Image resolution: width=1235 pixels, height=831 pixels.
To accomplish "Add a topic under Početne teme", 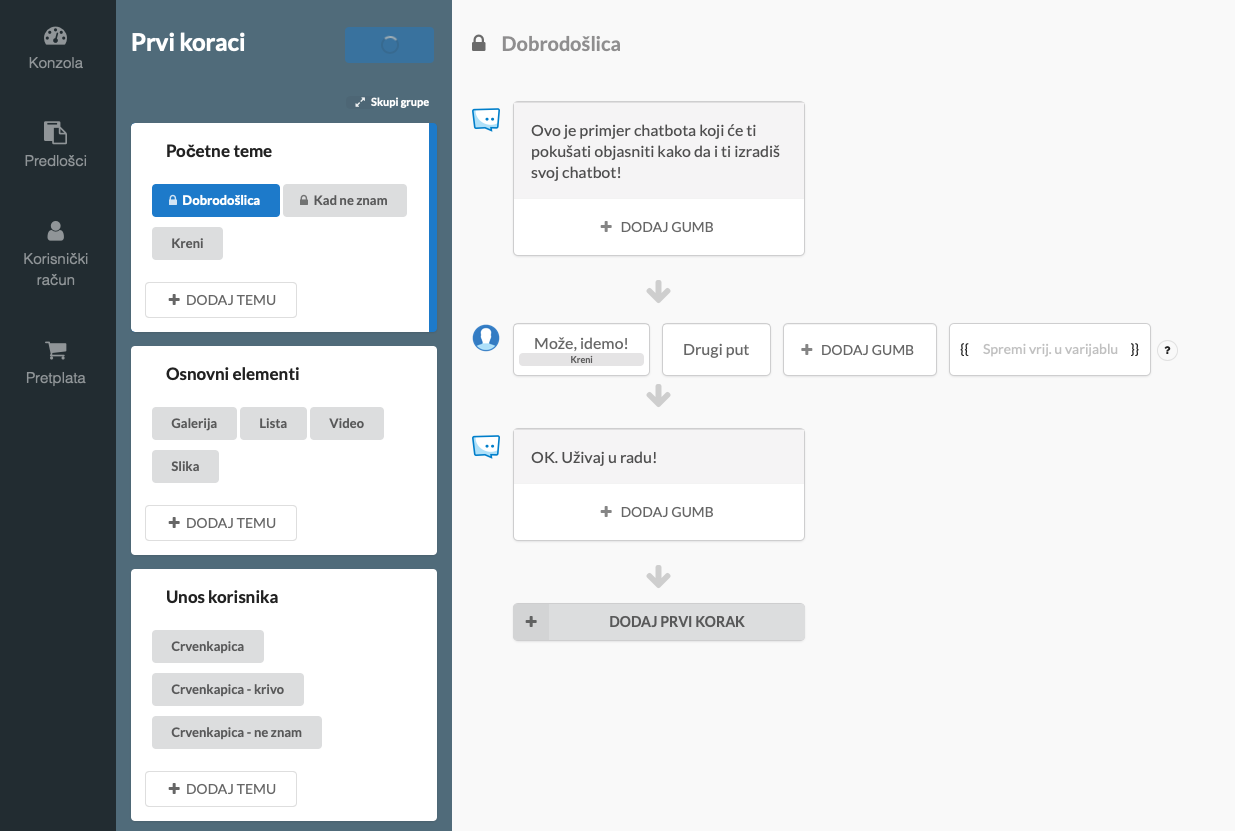I will (x=221, y=300).
